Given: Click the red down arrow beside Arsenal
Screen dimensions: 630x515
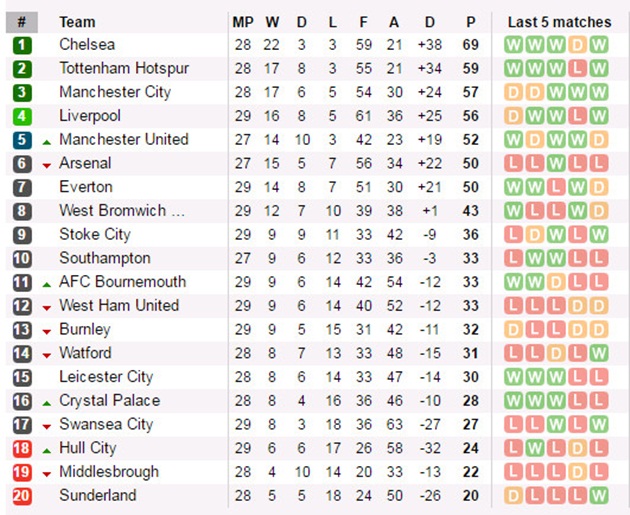Looking at the screenshot, I should [x=45, y=165].
